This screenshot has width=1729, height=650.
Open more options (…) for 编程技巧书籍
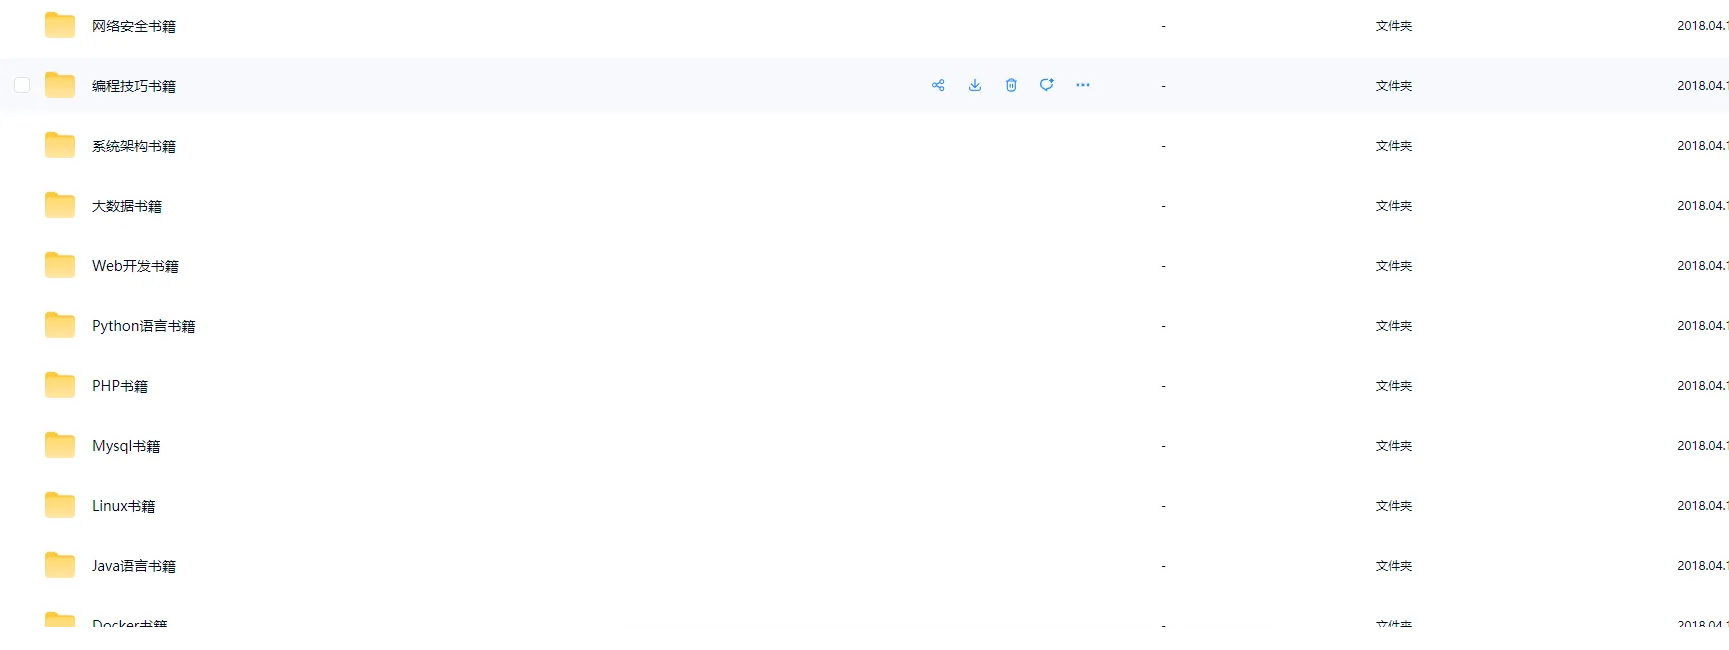(x=1083, y=85)
